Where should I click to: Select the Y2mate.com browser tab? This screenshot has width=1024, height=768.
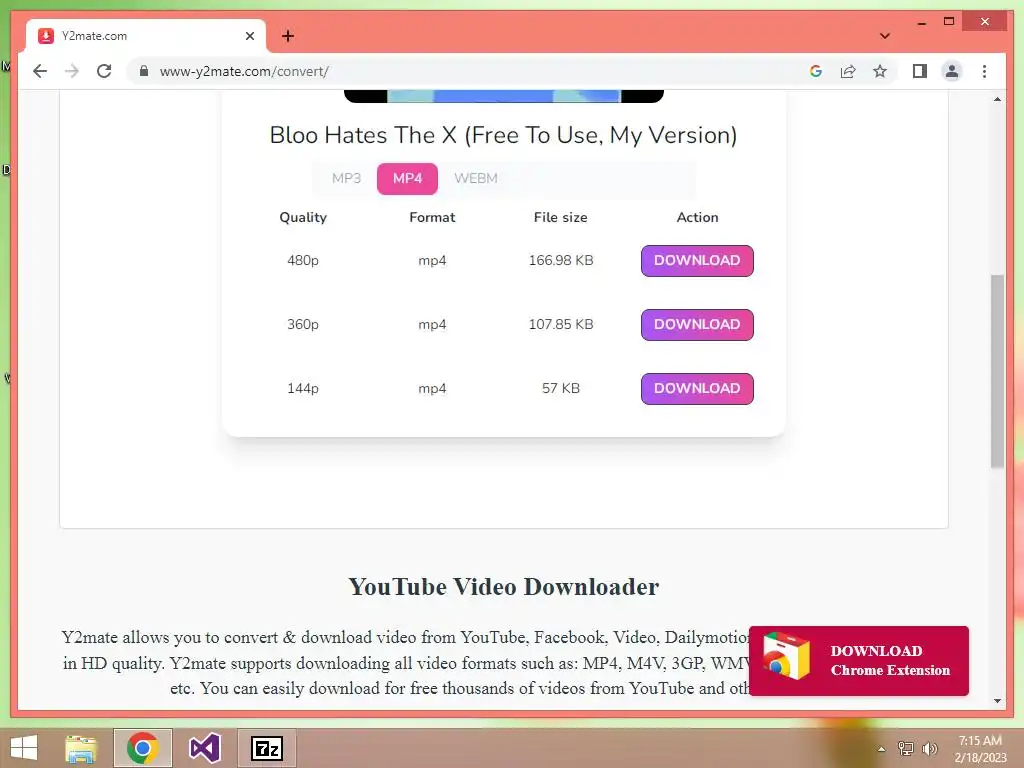[x=146, y=36]
